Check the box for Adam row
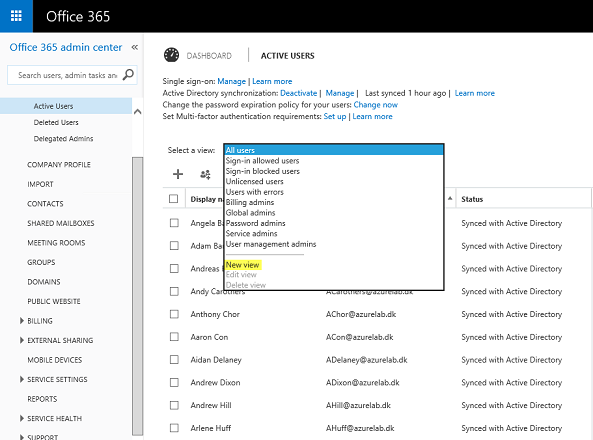Image resolution: width=593 pixels, height=440 pixels. (x=174, y=246)
